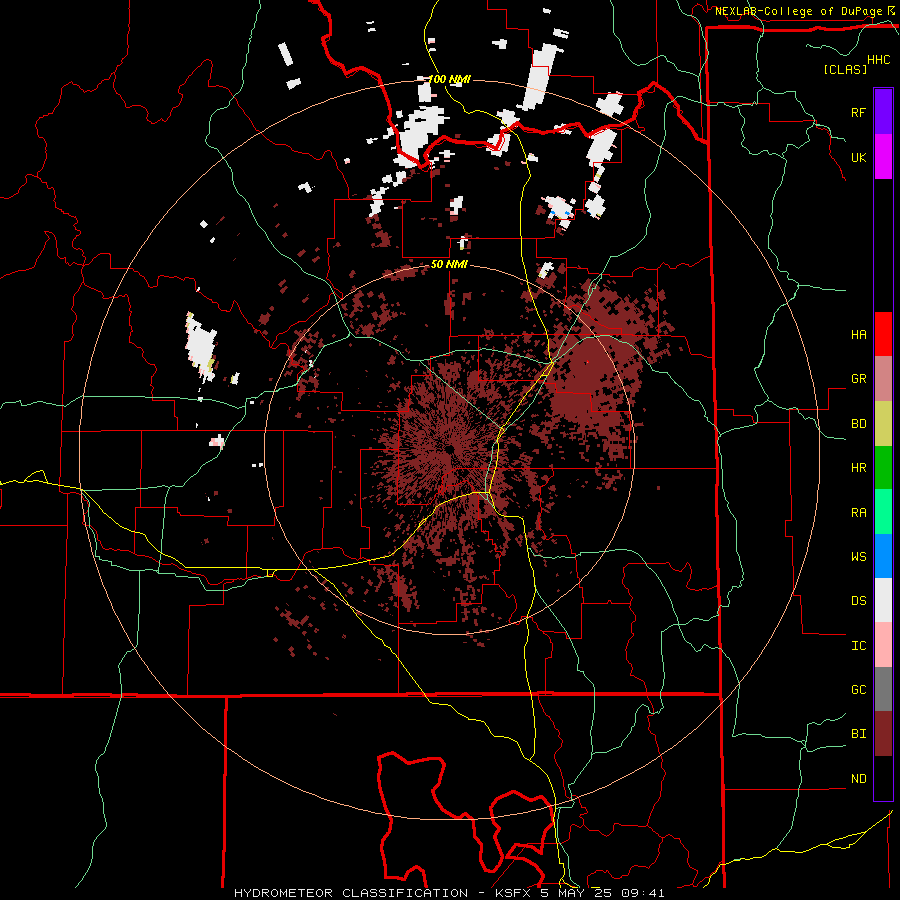Click the BI brown legend swatch
900x900 pixels.
point(883,734)
